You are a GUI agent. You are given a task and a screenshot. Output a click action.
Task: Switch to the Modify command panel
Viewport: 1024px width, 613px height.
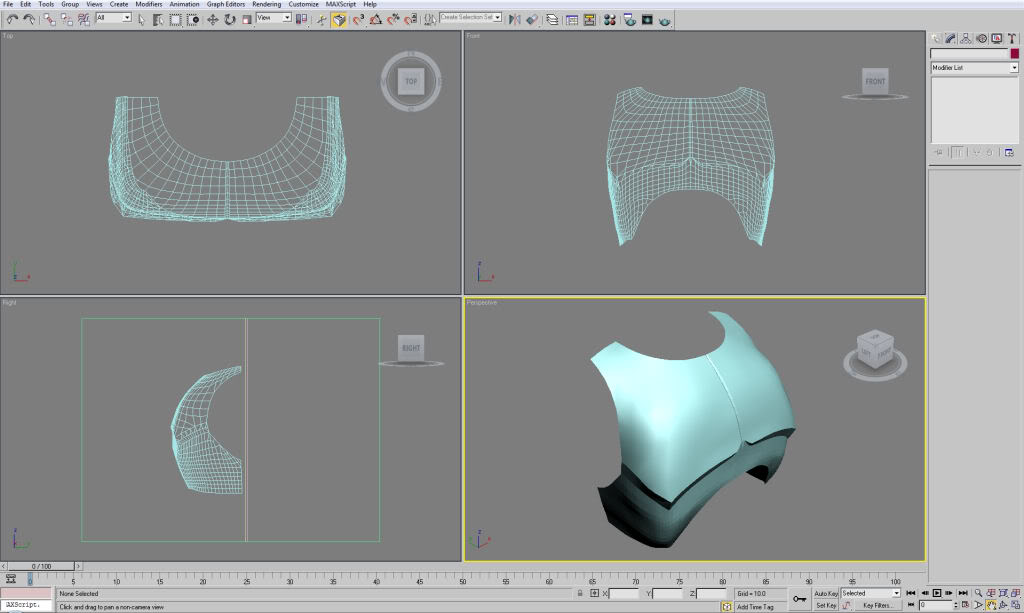950,38
